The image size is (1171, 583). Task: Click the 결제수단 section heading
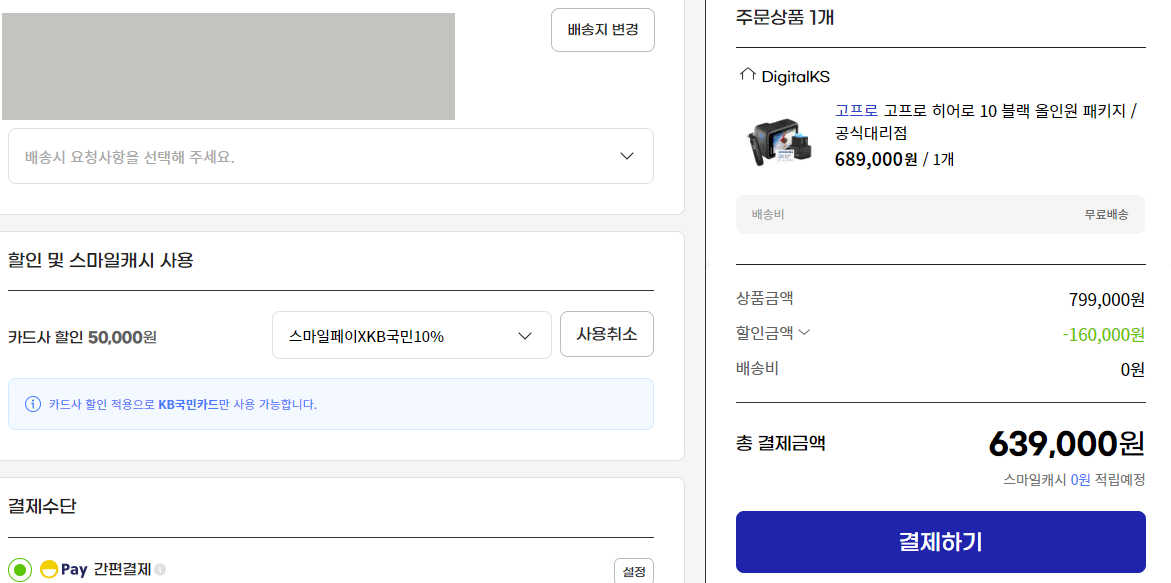pos(42,506)
